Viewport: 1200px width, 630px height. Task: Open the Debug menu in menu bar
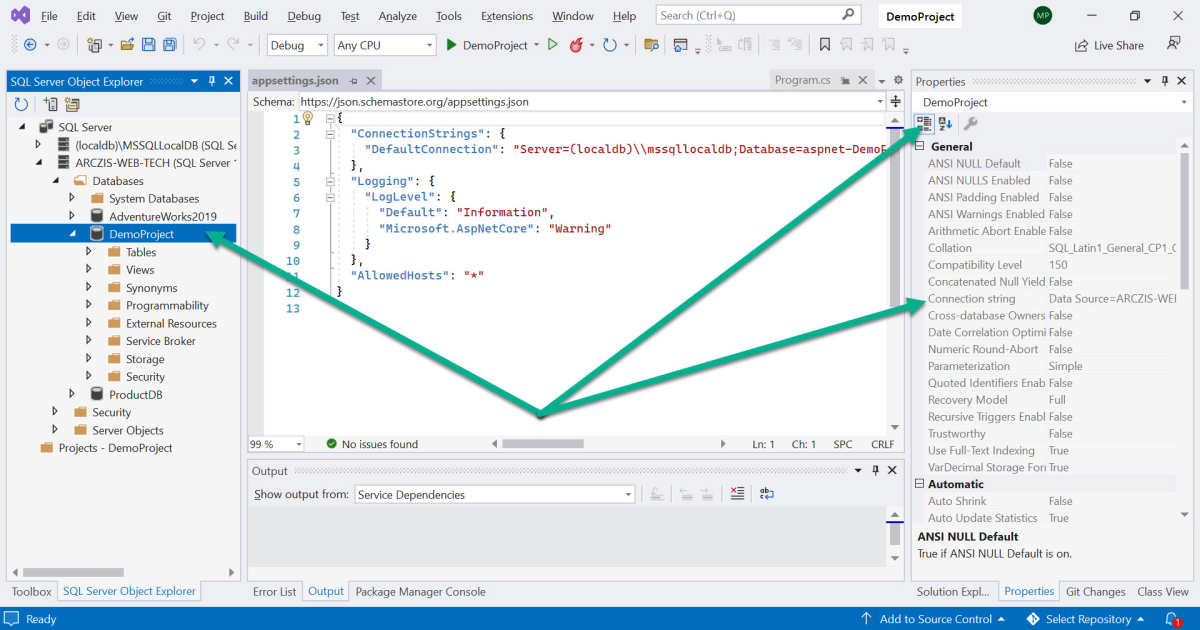tap(304, 16)
